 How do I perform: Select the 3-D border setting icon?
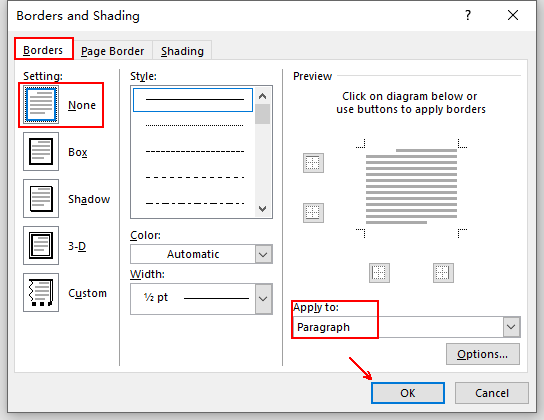click(41, 245)
